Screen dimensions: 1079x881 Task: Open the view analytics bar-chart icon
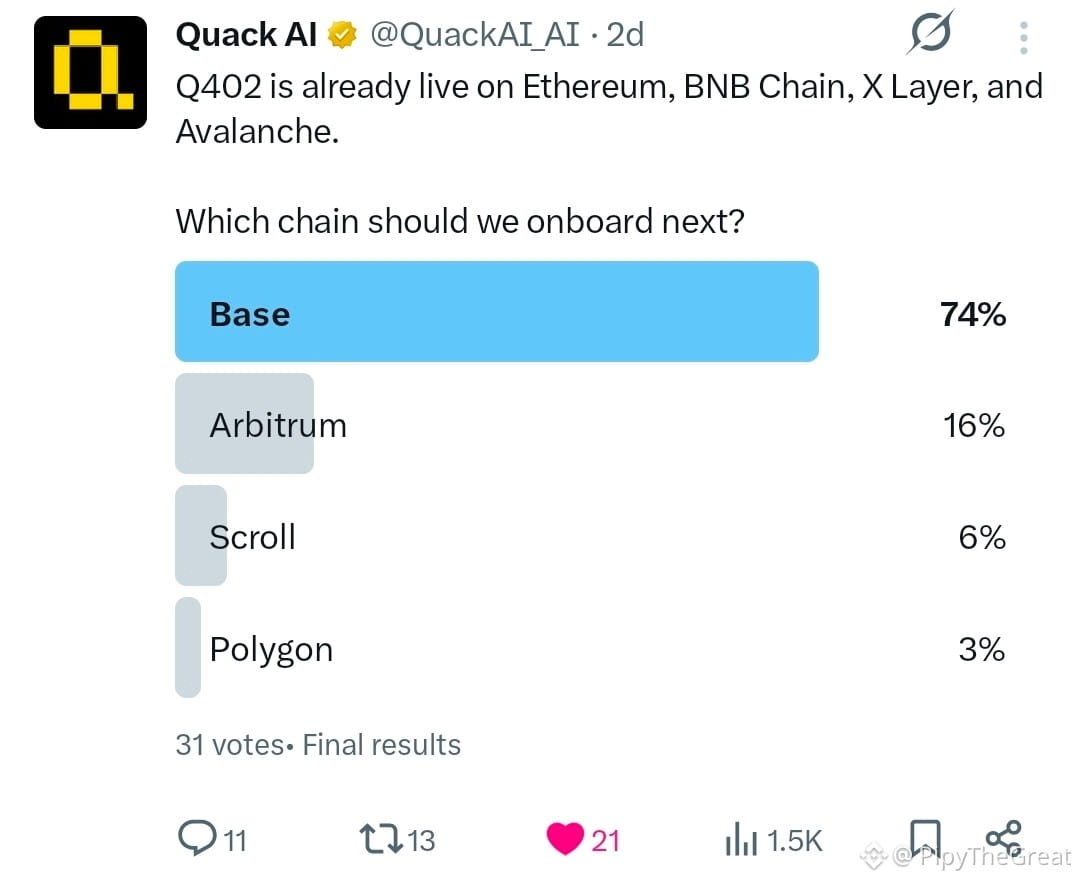[740, 839]
